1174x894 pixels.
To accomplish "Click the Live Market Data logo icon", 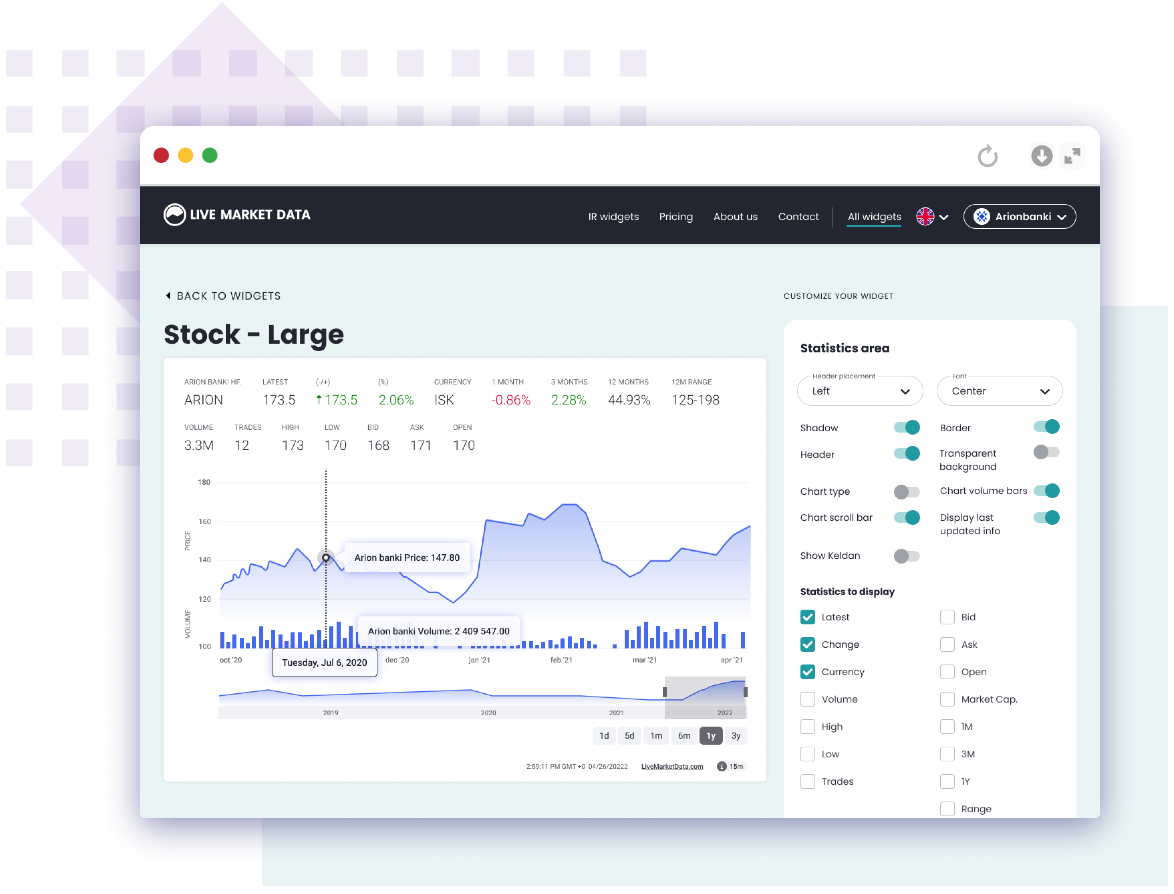I will 173,214.
